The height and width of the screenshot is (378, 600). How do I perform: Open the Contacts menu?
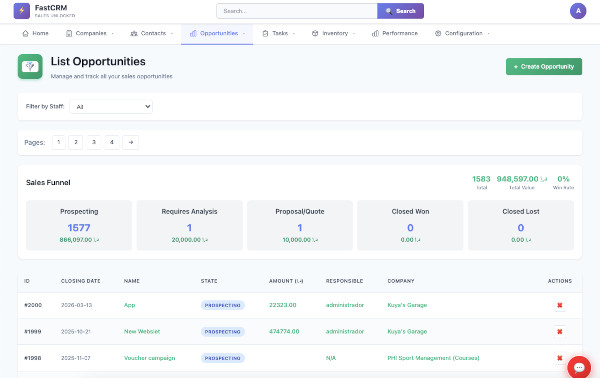point(152,33)
